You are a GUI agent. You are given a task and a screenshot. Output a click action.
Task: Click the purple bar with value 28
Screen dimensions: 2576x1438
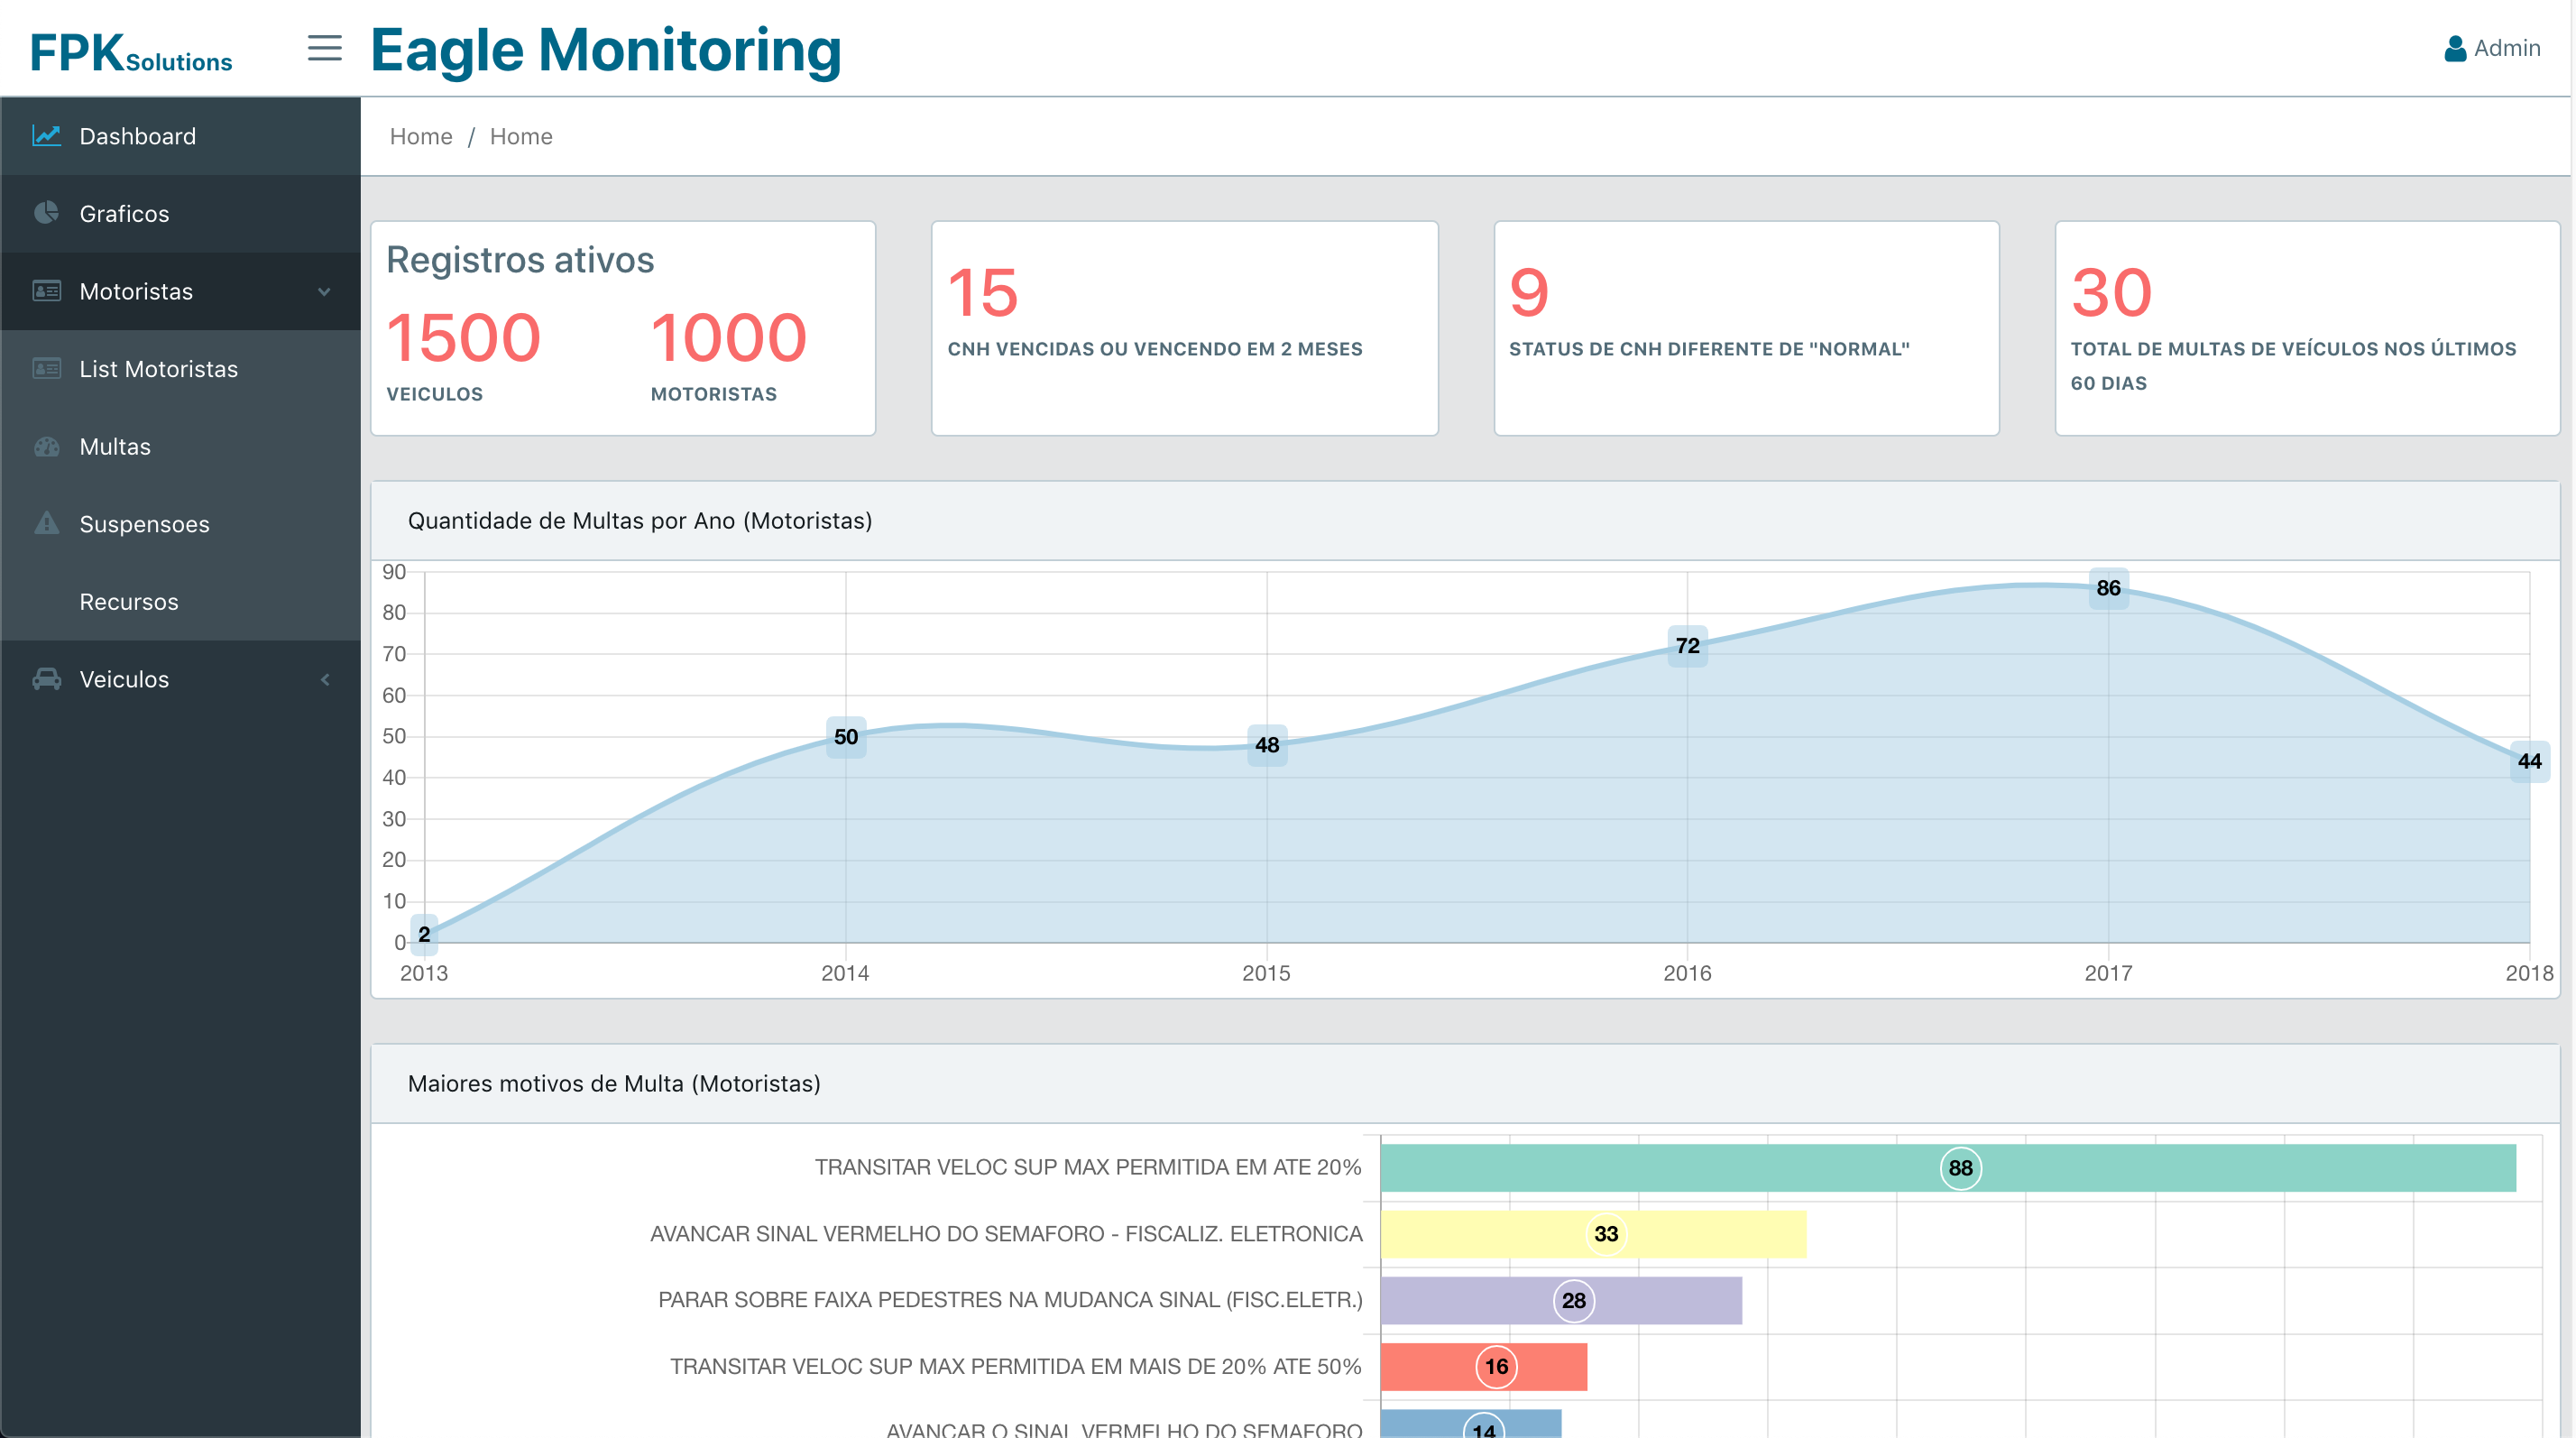[x=1561, y=1300]
